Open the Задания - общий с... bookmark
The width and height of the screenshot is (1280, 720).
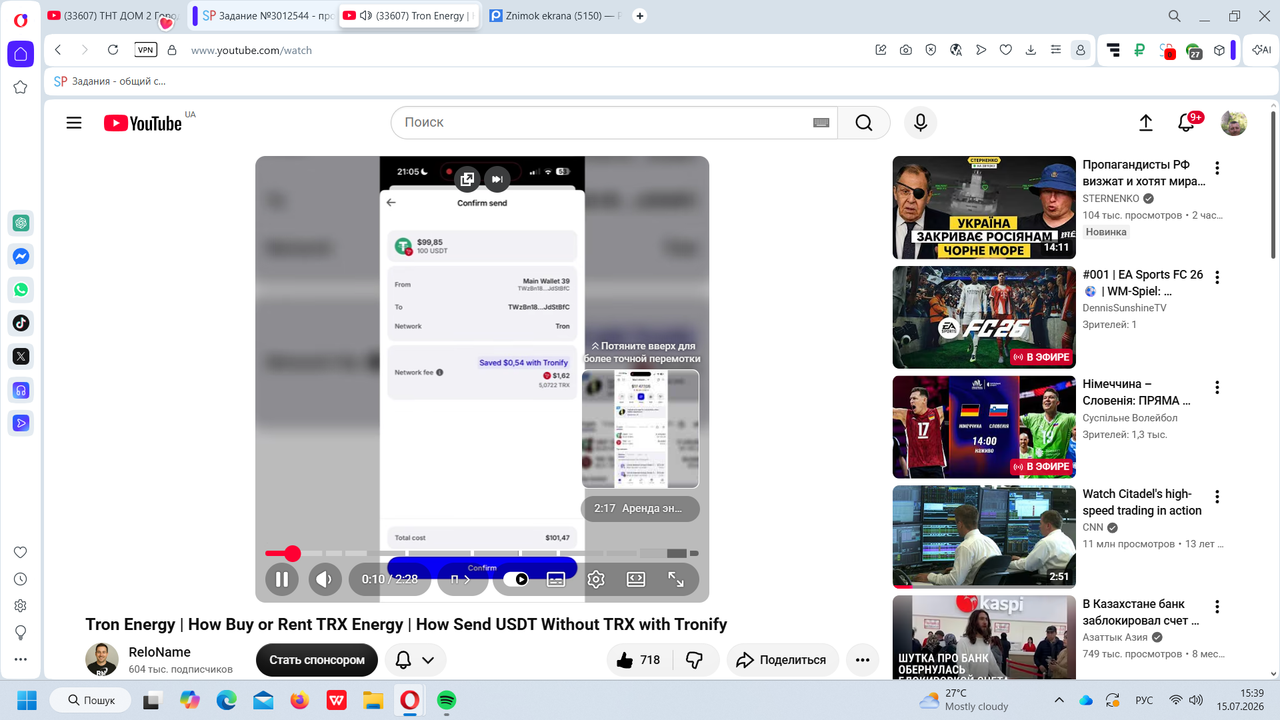click(110, 81)
